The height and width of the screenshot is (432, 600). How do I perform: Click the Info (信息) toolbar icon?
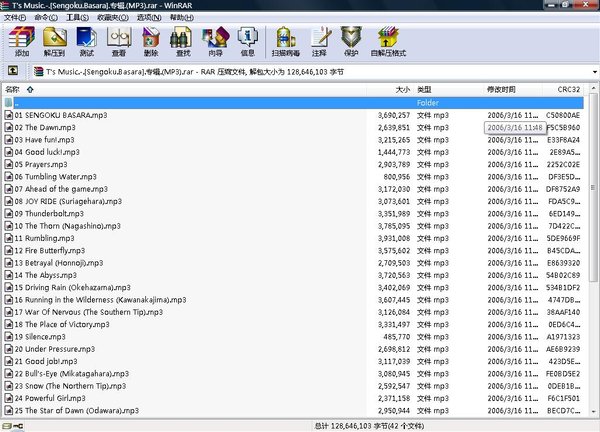[x=248, y=42]
